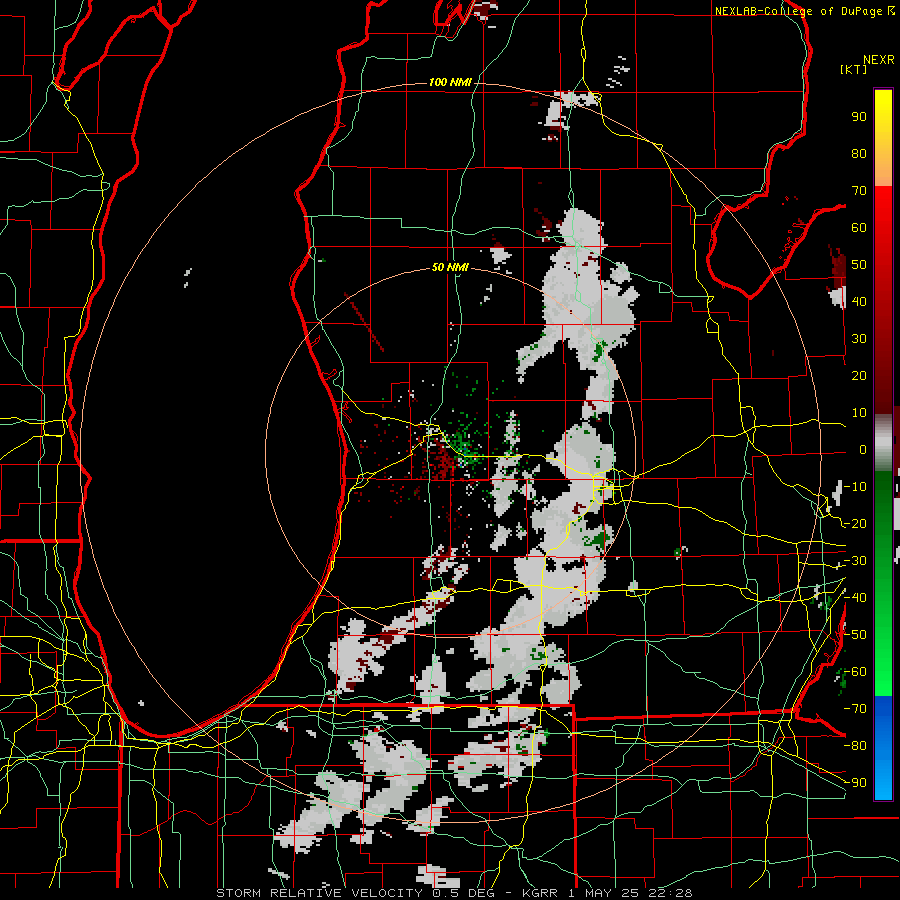
Task: Click the KT units label above the color scale
Action: [854, 69]
